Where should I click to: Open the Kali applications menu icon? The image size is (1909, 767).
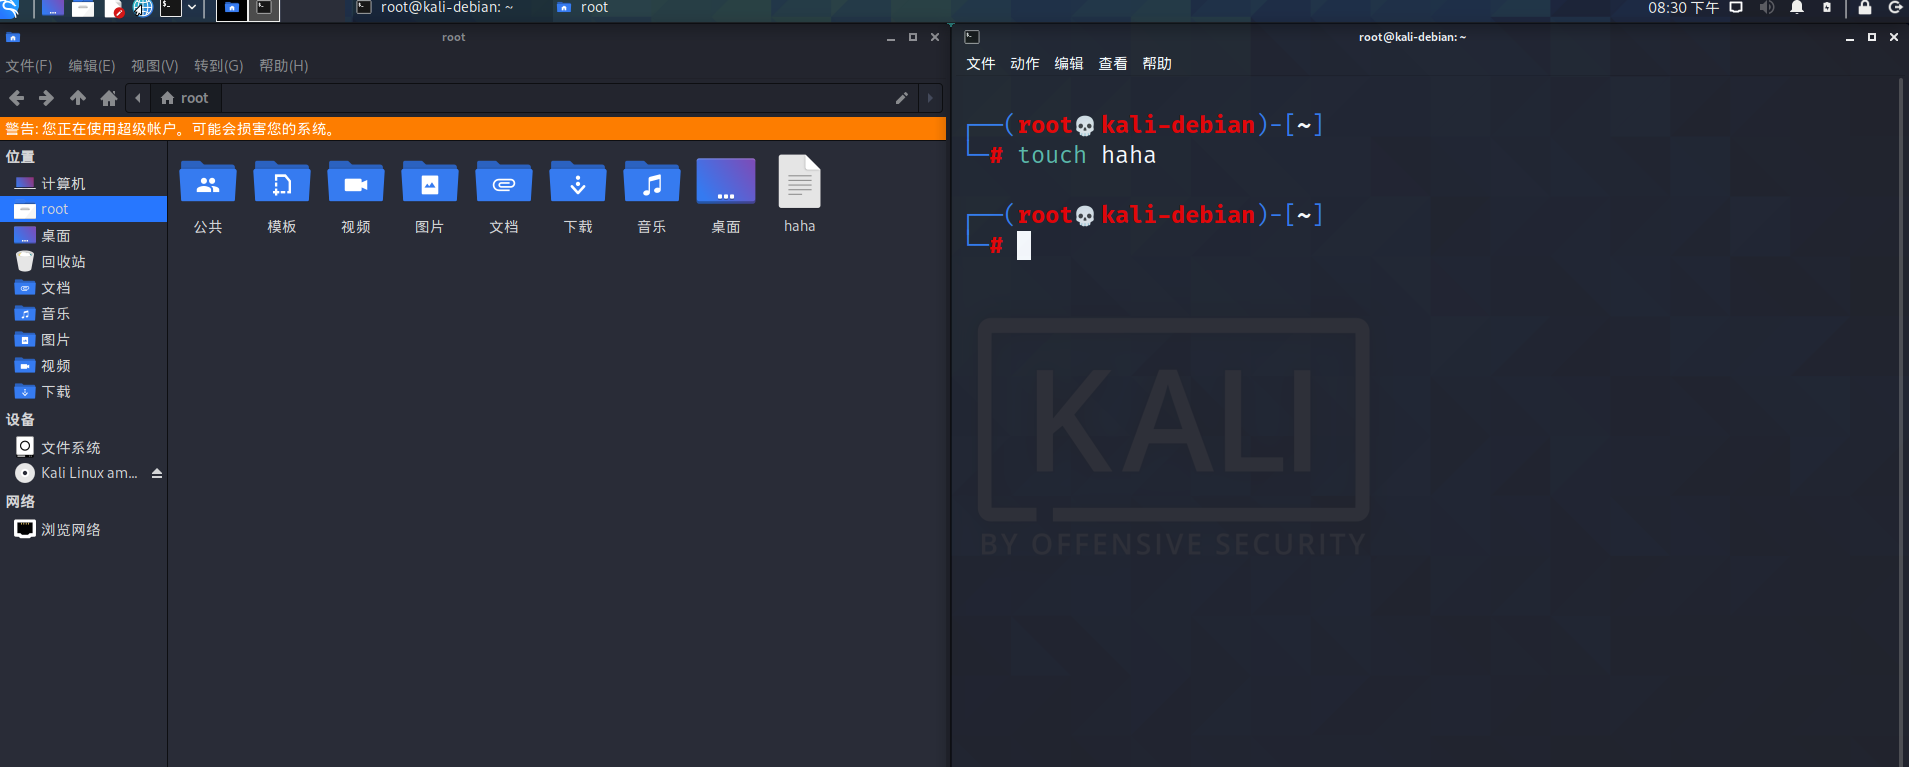pyautogui.click(x=10, y=8)
